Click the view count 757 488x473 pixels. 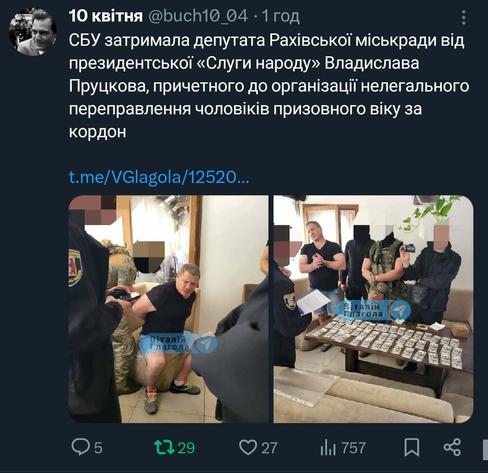pyautogui.click(x=353, y=448)
